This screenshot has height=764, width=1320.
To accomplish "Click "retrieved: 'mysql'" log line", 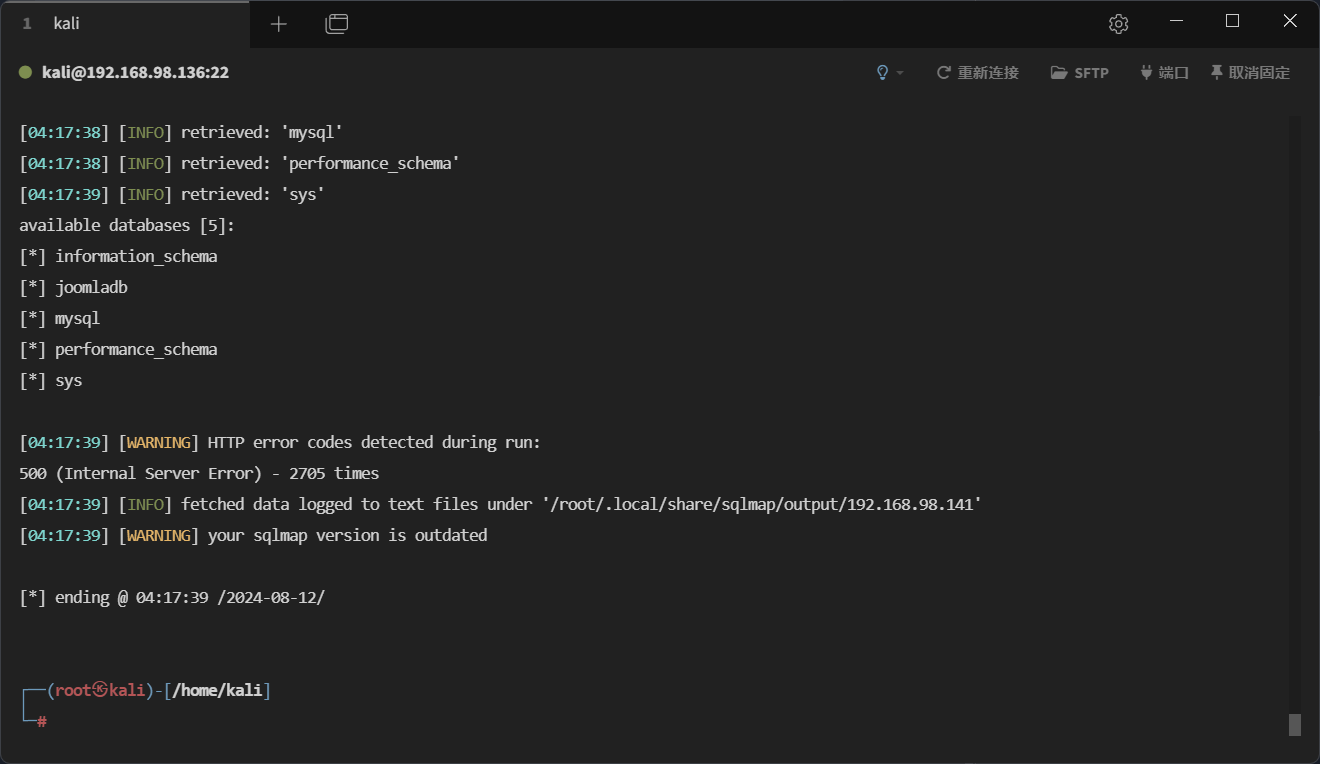I will pos(262,132).
